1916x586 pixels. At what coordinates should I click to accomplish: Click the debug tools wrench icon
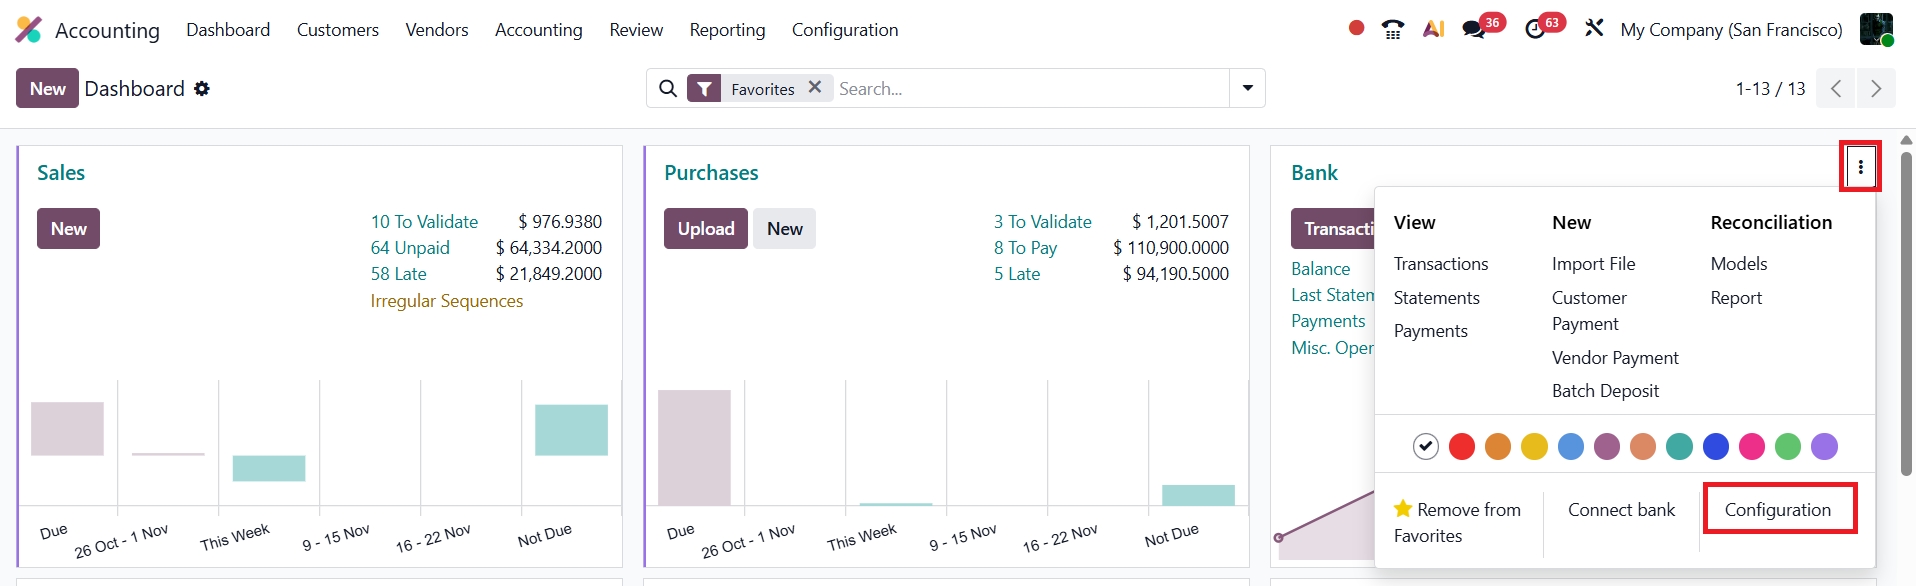point(1594,29)
